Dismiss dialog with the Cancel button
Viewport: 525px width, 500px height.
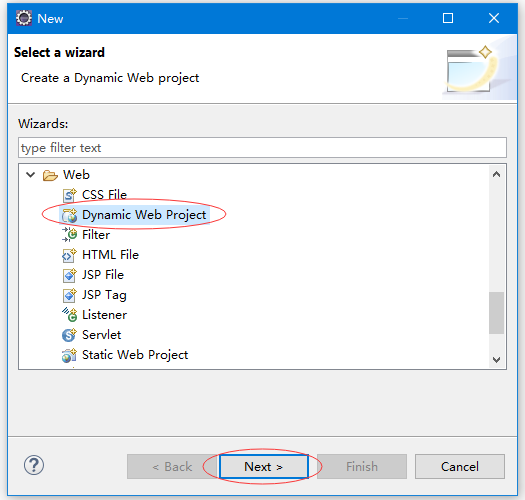(x=460, y=467)
